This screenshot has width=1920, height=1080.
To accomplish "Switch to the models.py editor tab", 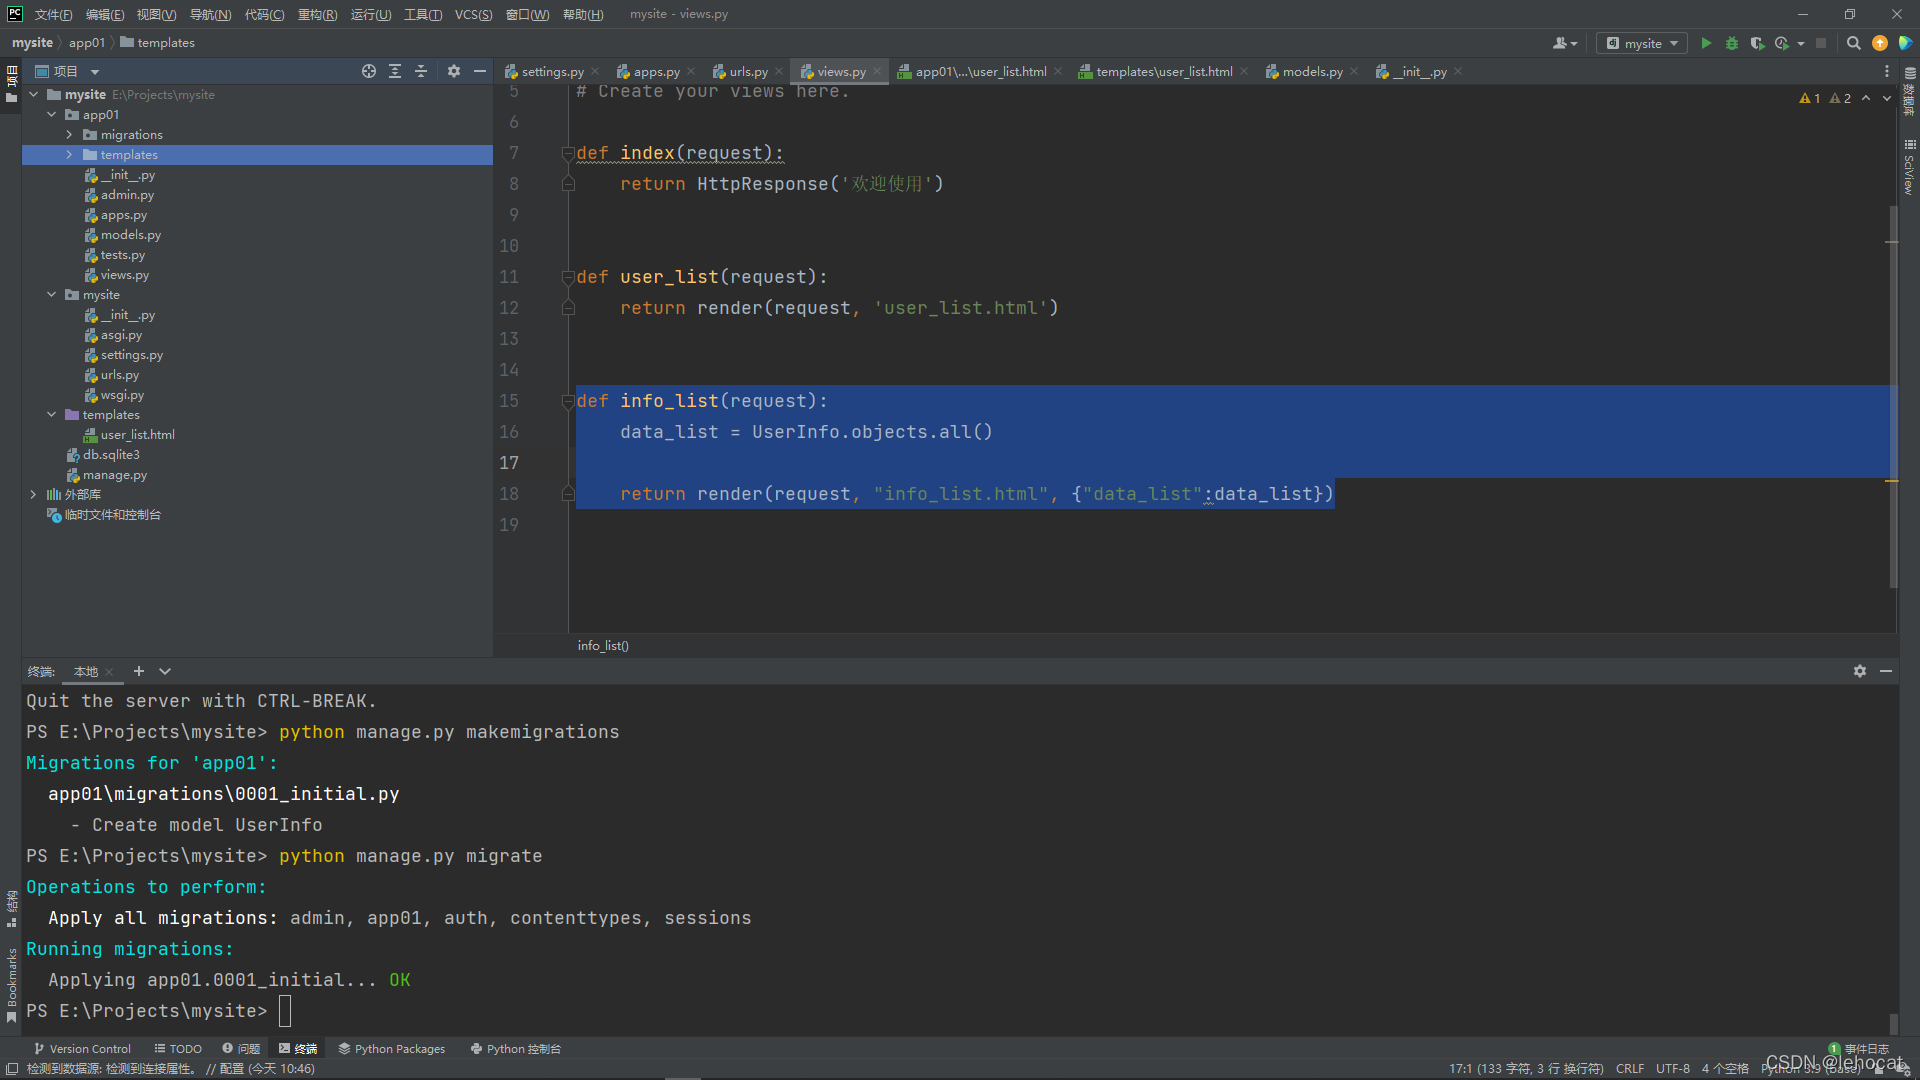I will [1311, 71].
